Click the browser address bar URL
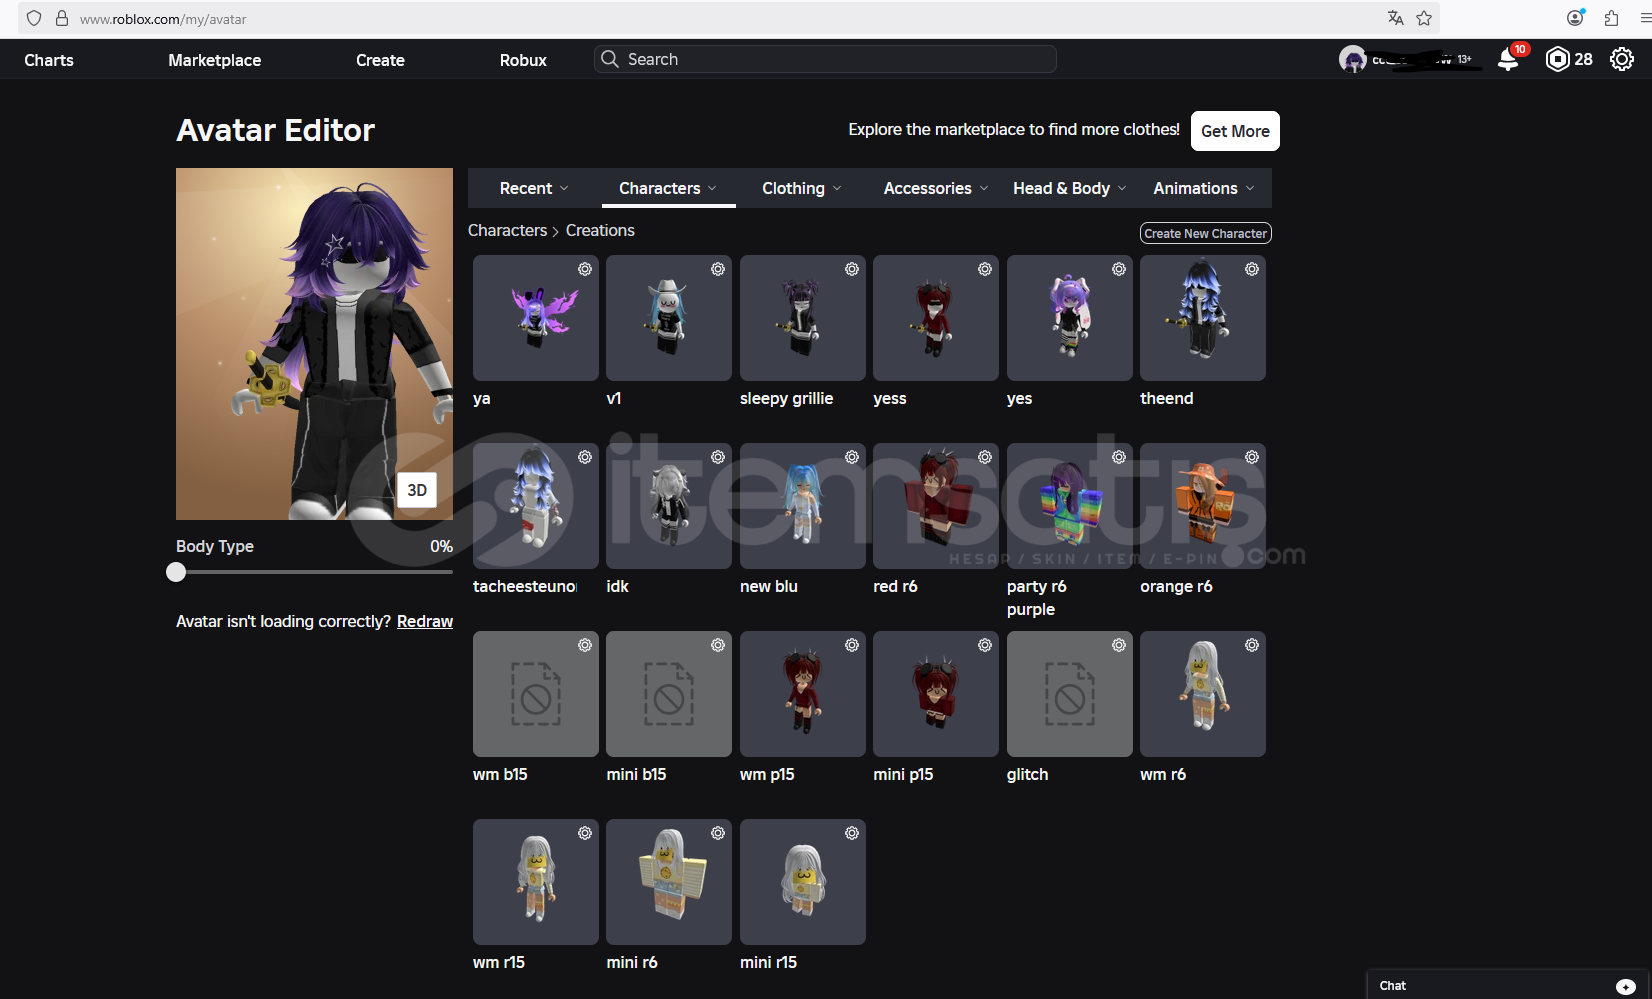The height and width of the screenshot is (999, 1652). click(163, 19)
